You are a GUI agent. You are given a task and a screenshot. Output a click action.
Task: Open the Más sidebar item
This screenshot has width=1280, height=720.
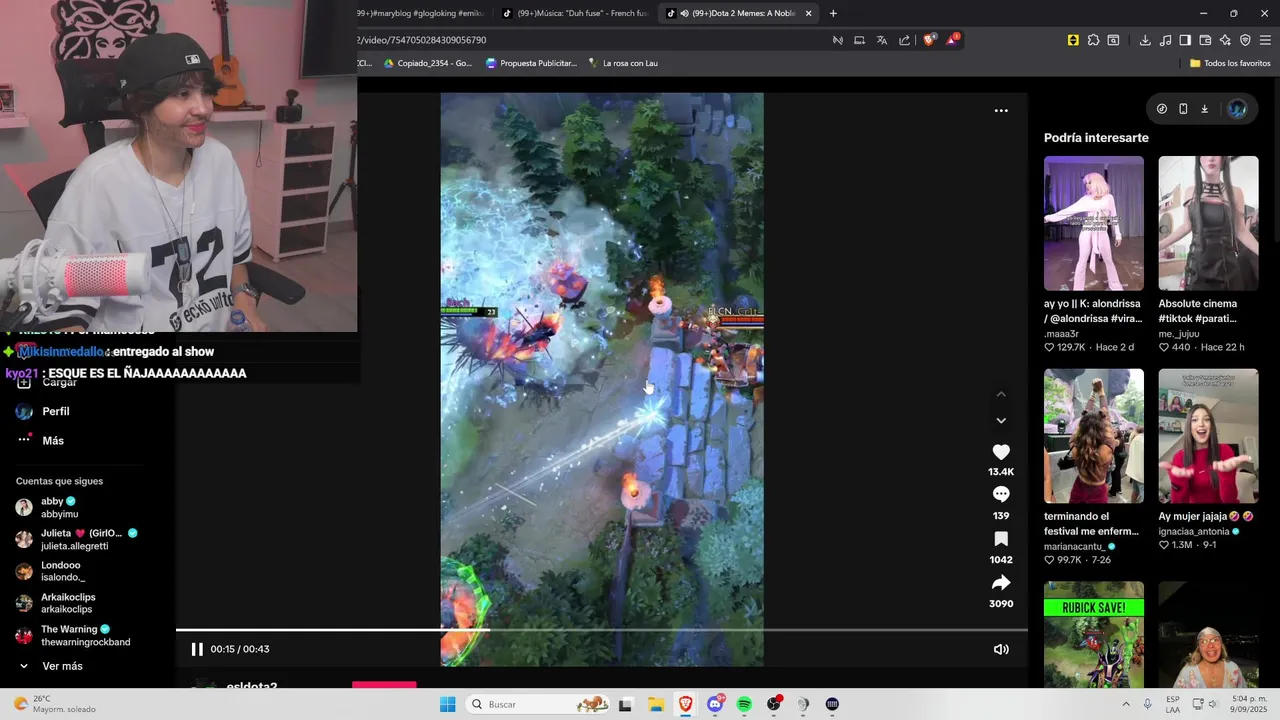point(52,440)
